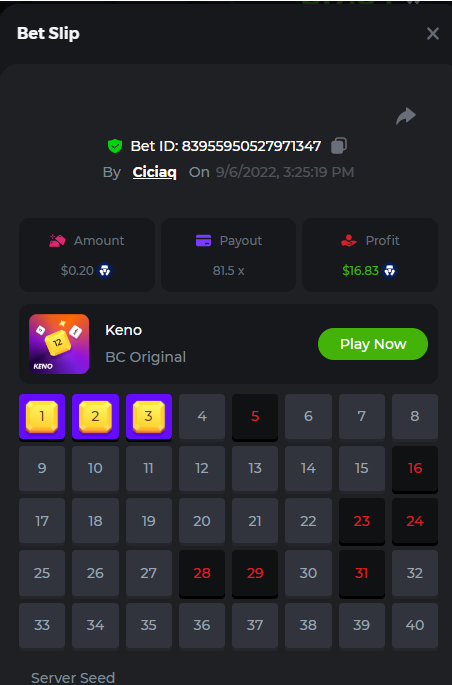Click Keno tile number 20
This screenshot has width=452, height=685.
click(202, 521)
